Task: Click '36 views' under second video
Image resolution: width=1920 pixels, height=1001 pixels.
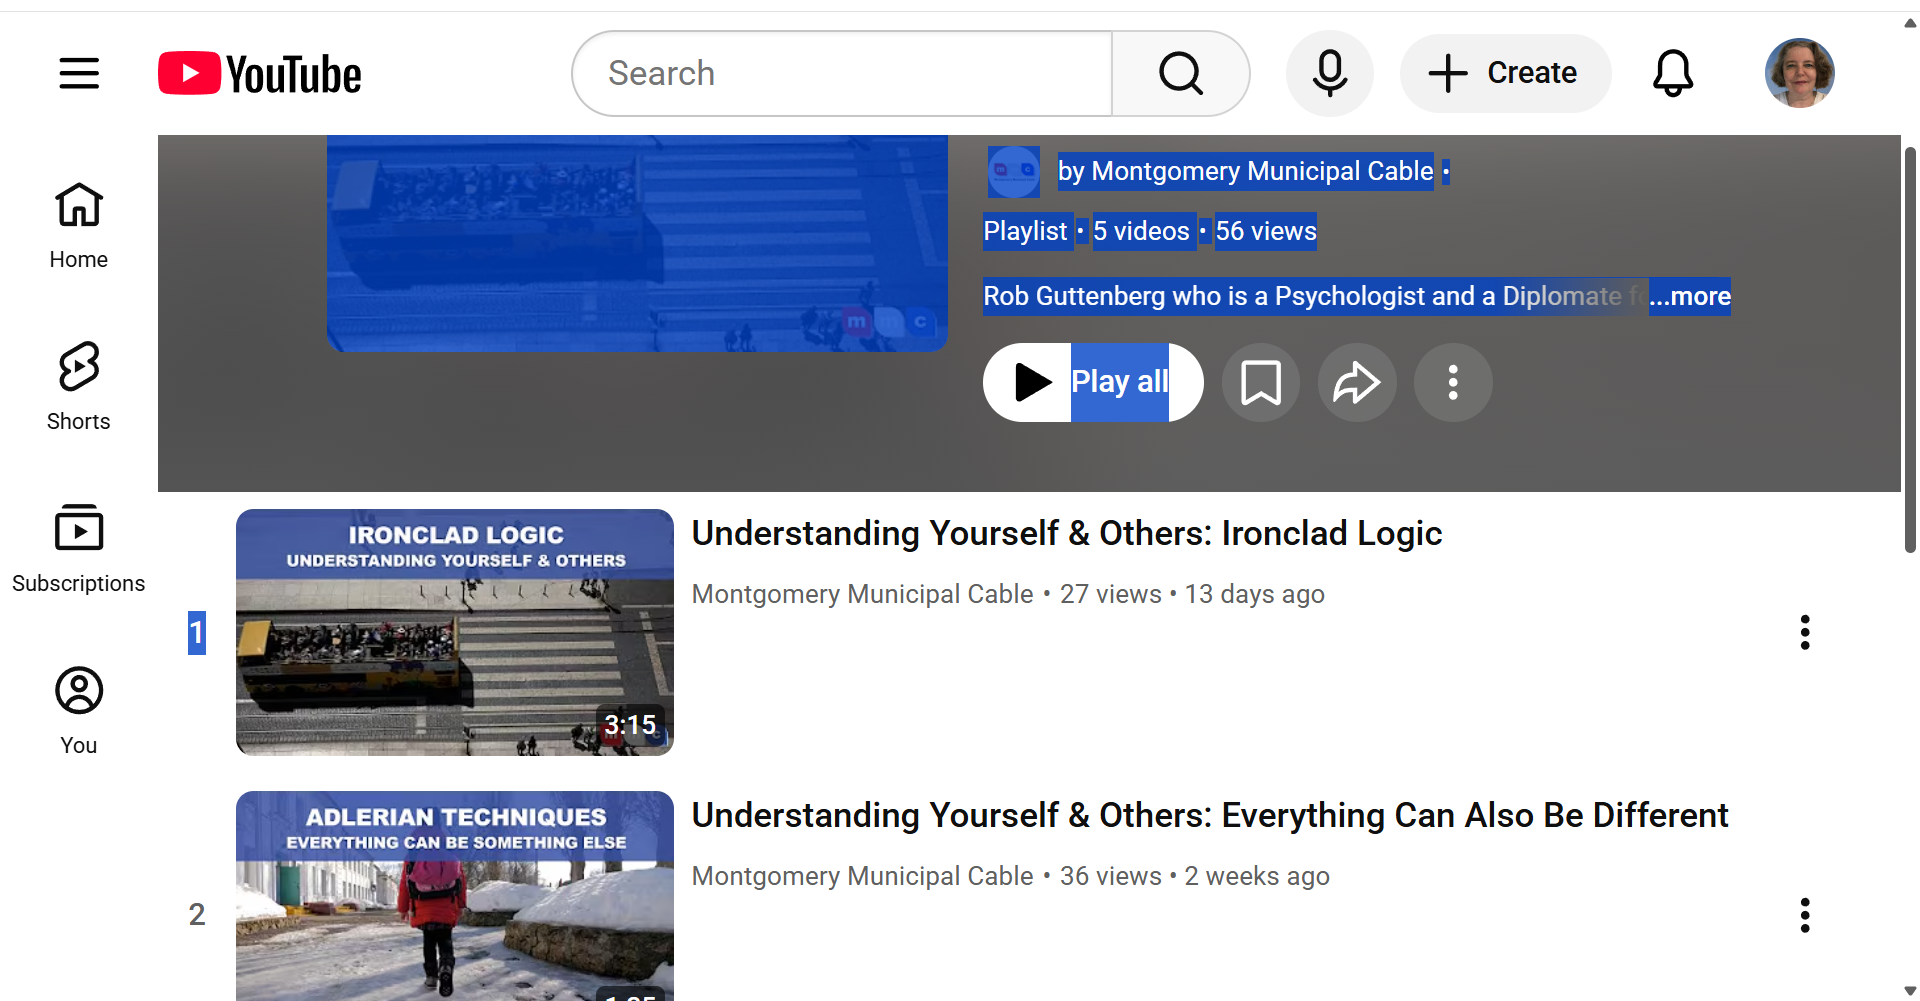Action: (1111, 876)
